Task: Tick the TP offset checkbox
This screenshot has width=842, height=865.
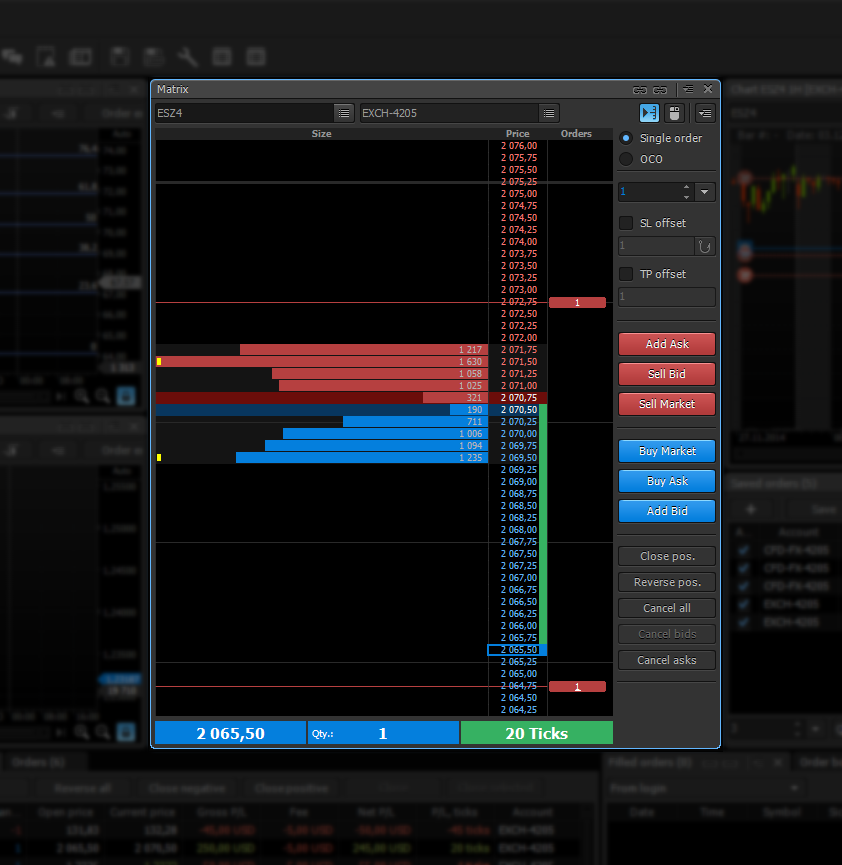Action: (627, 274)
